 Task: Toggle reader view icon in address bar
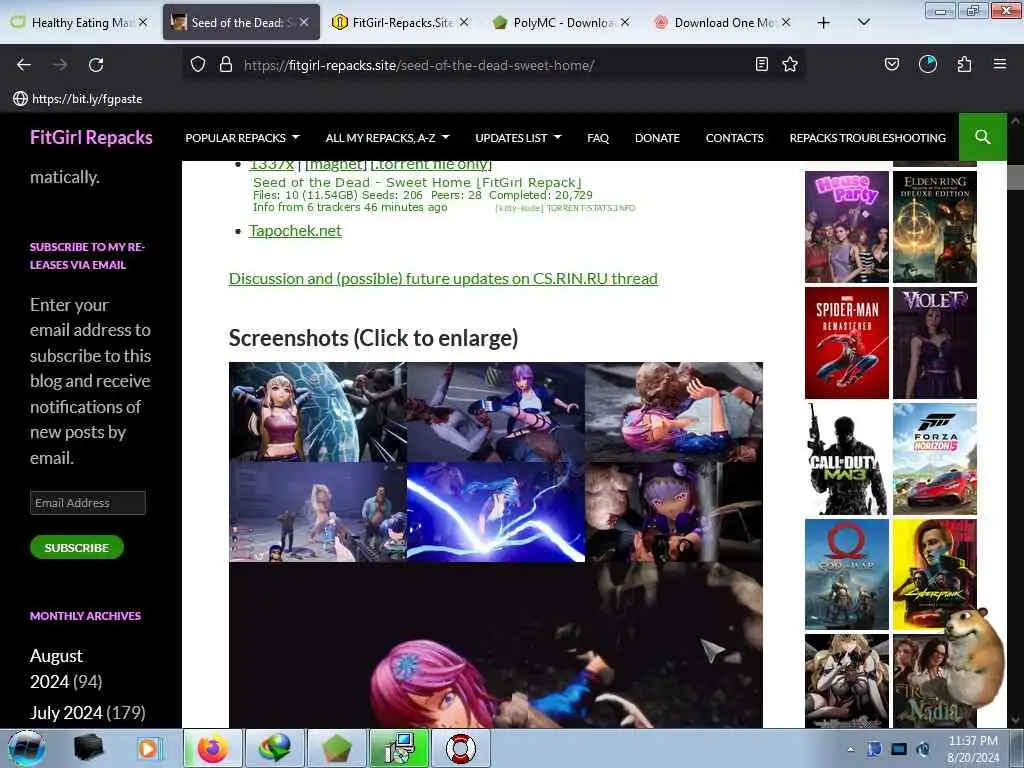(761, 64)
